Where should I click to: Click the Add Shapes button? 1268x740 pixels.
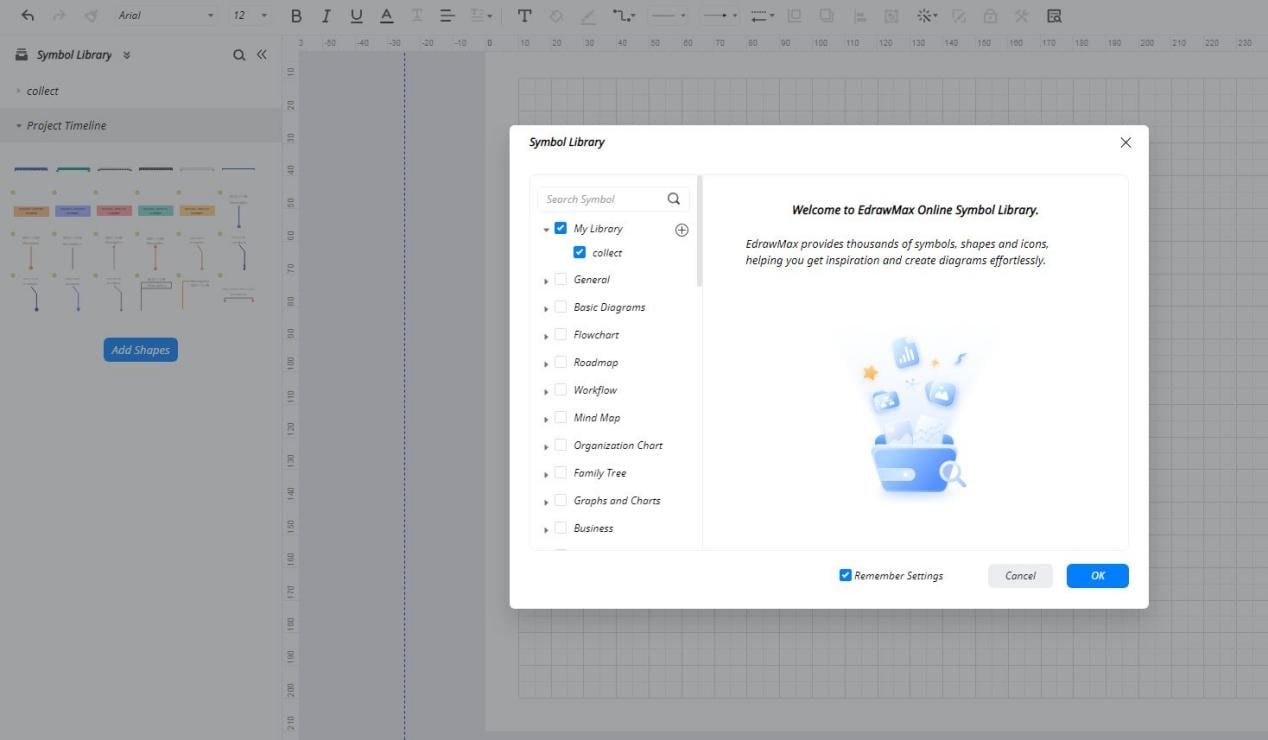pyautogui.click(x=140, y=350)
